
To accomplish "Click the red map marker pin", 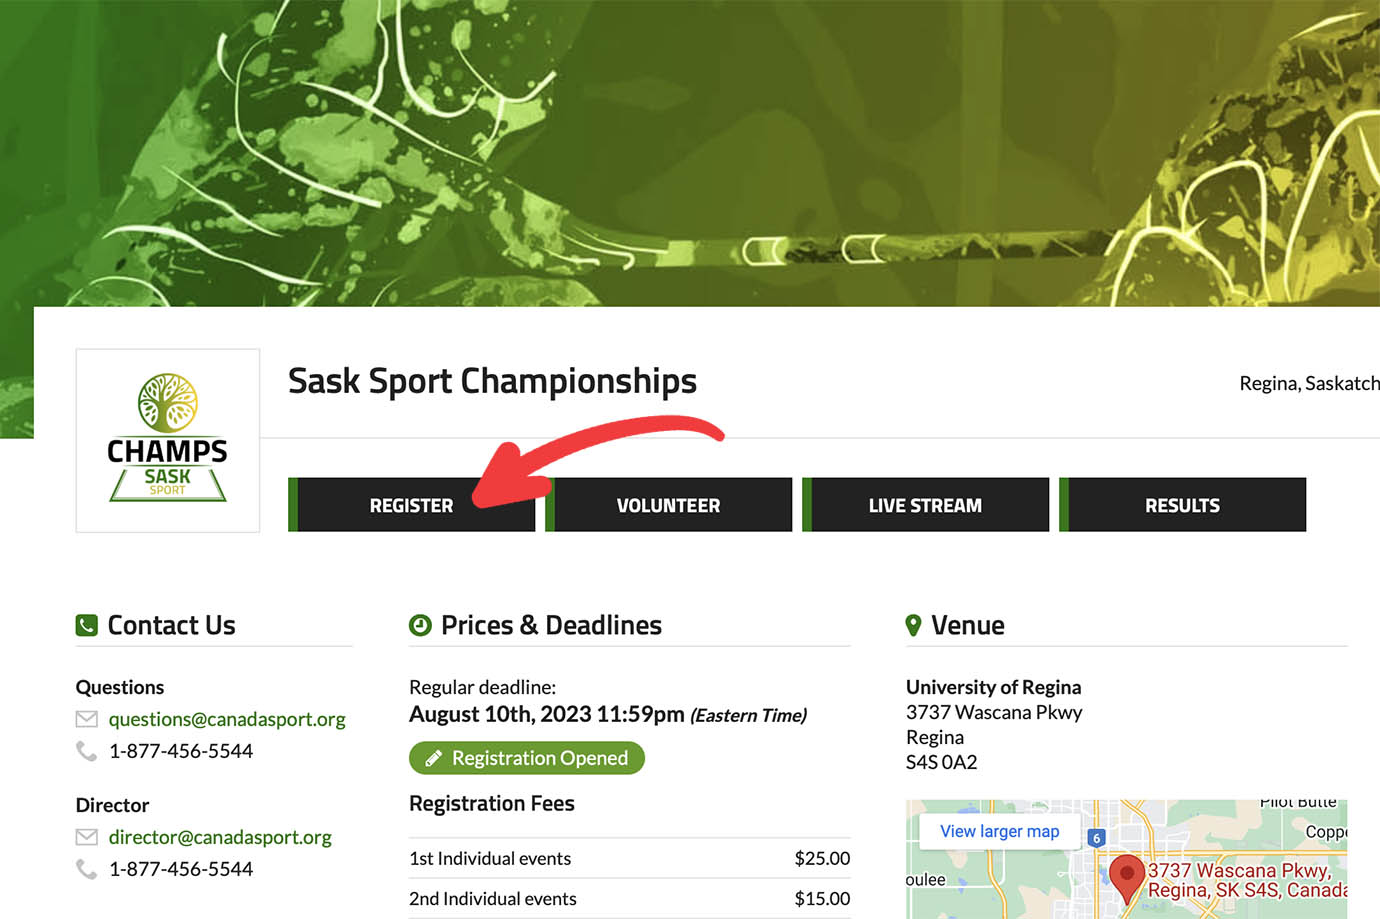I will click(x=1127, y=877).
